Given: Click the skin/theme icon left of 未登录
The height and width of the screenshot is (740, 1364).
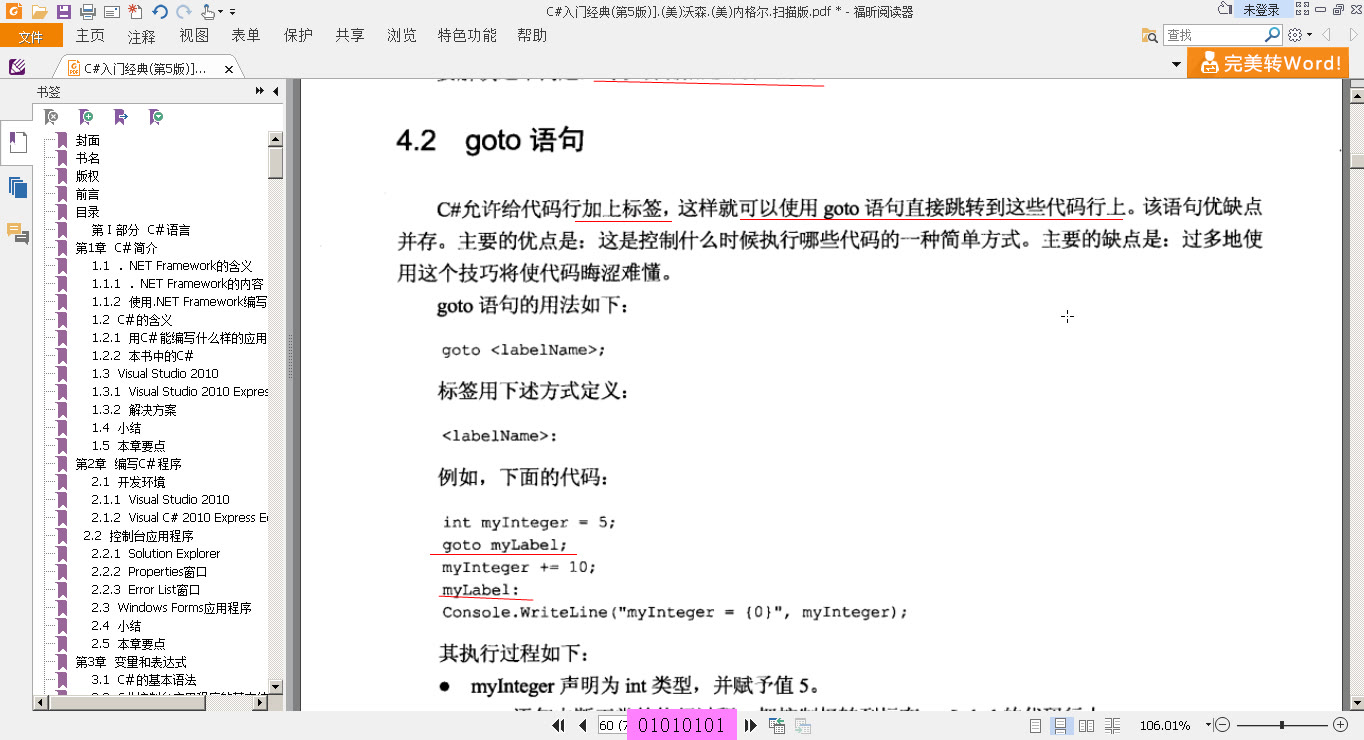Looking at the screenshot, I should click(1225, 9).
